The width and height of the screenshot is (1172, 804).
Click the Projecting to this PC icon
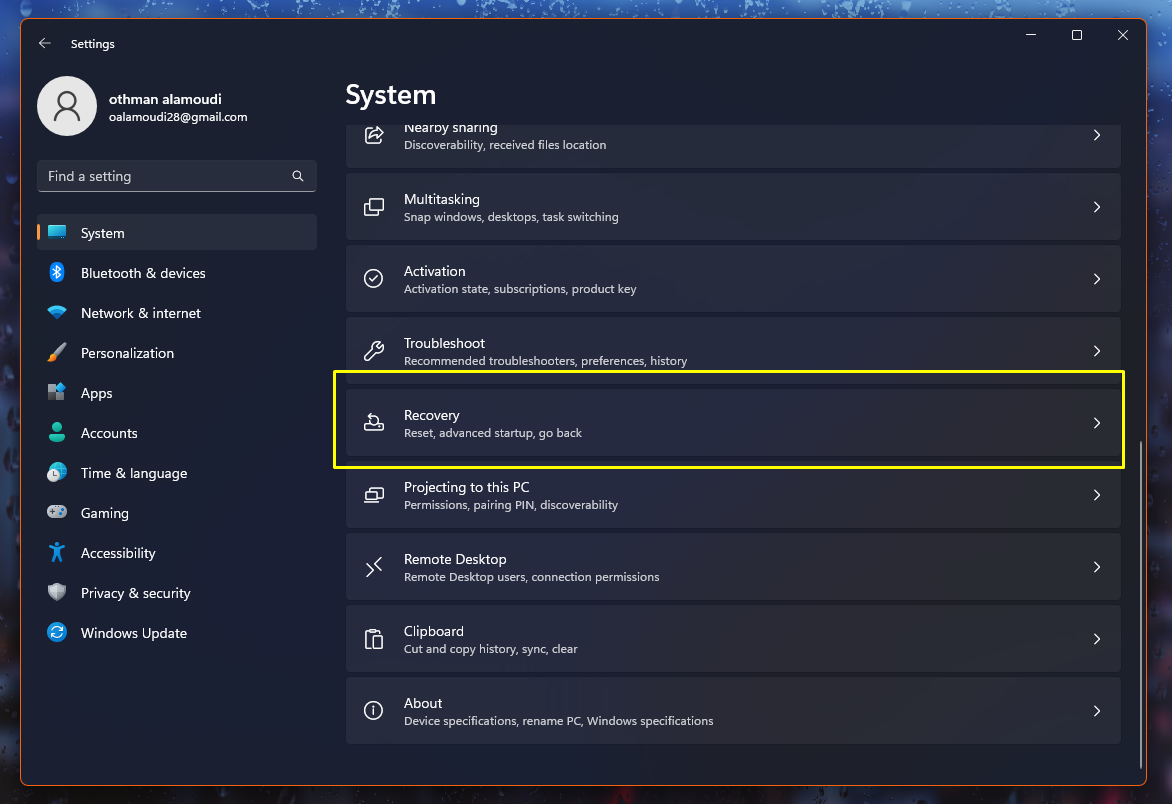coord(374,495)
